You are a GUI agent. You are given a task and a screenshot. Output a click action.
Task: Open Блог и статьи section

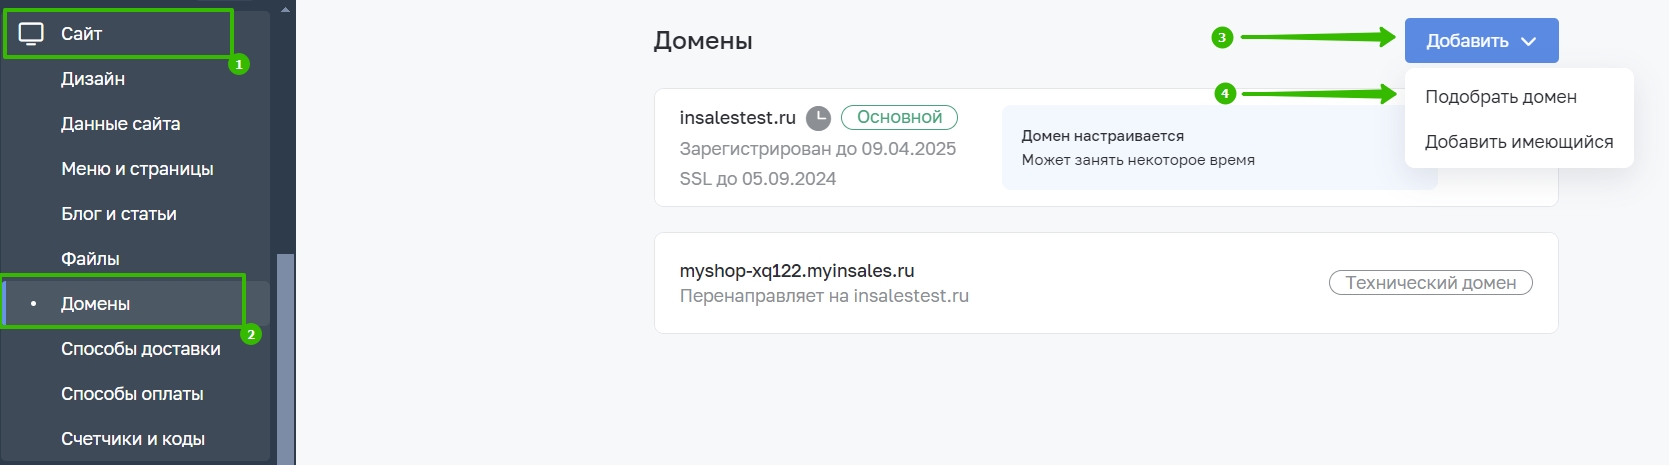point(119,214)
